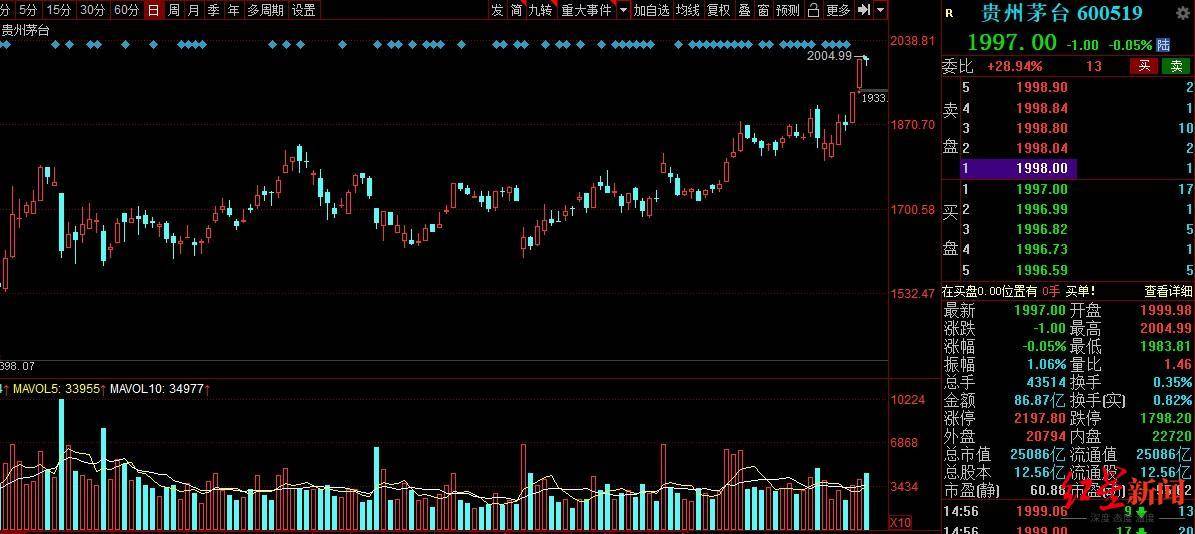
Task: Expand the dropdown arrow after 重大事件
Action: 623,10
